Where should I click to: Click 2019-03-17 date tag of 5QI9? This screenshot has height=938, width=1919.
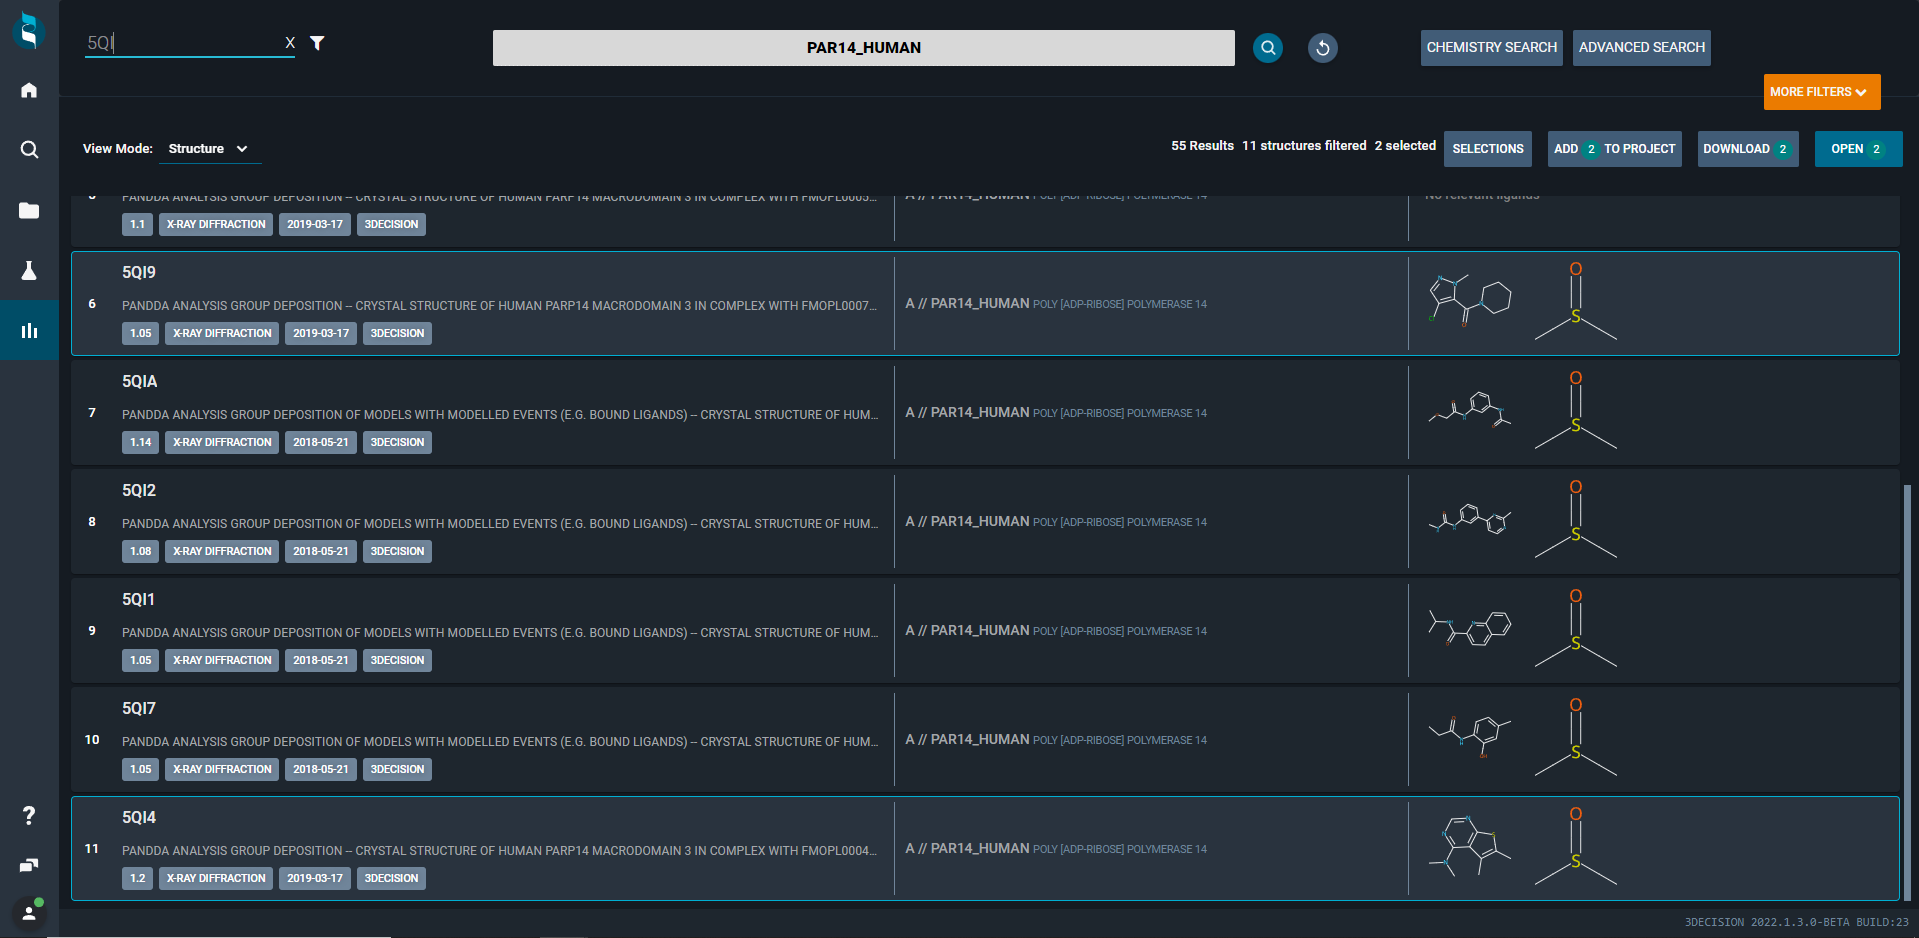click(x=321, y=333)
